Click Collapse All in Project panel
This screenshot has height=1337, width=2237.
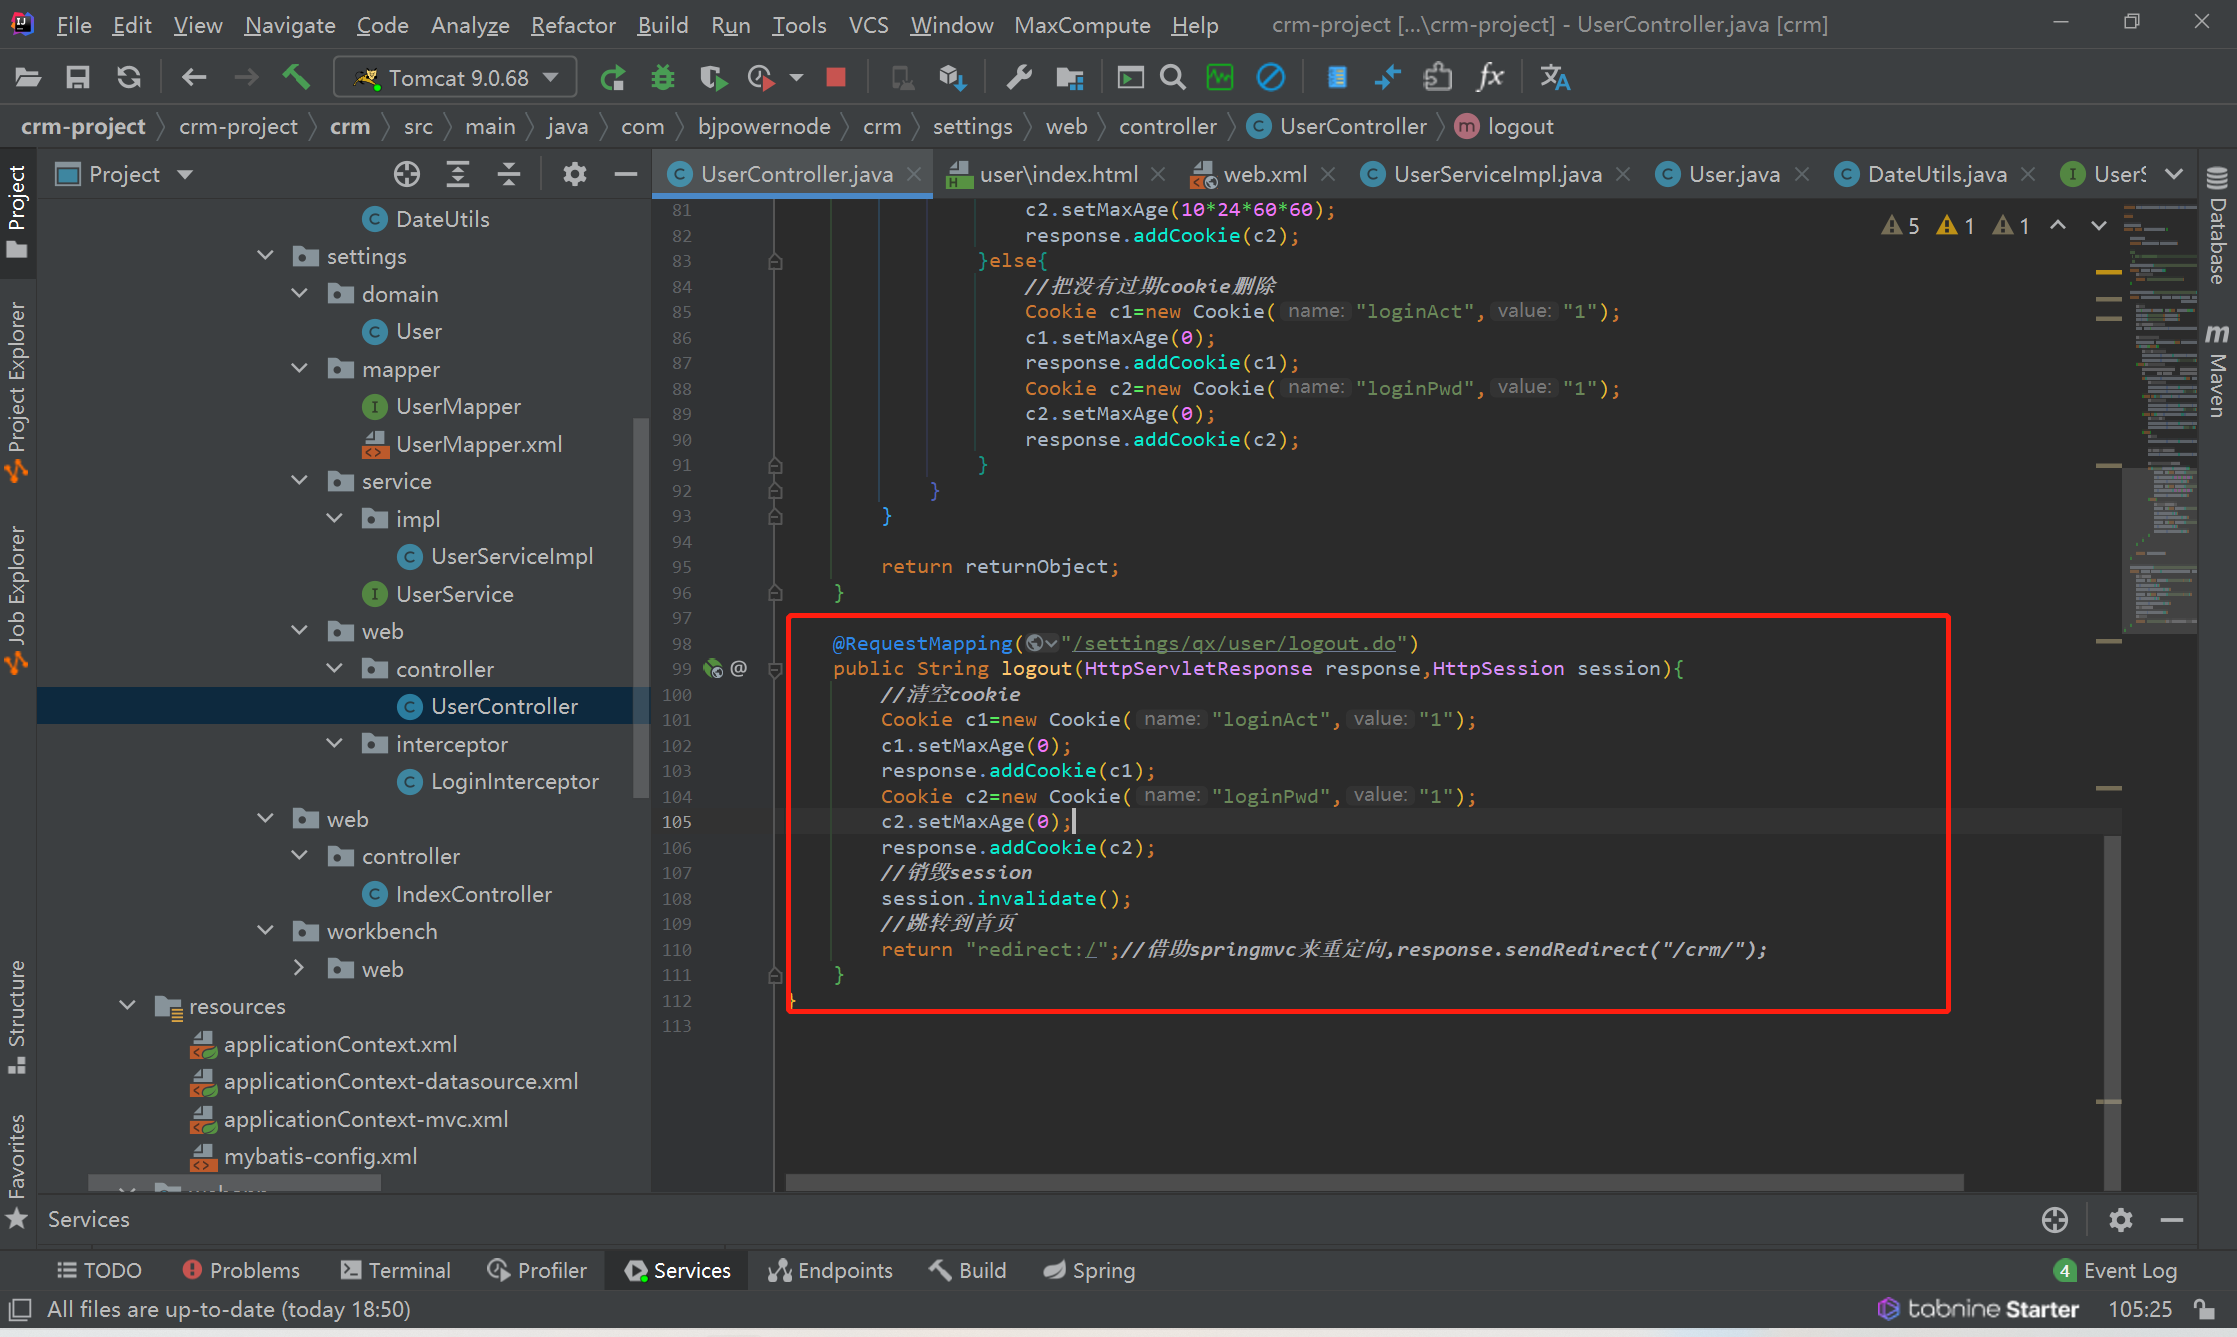click(509, 174)
